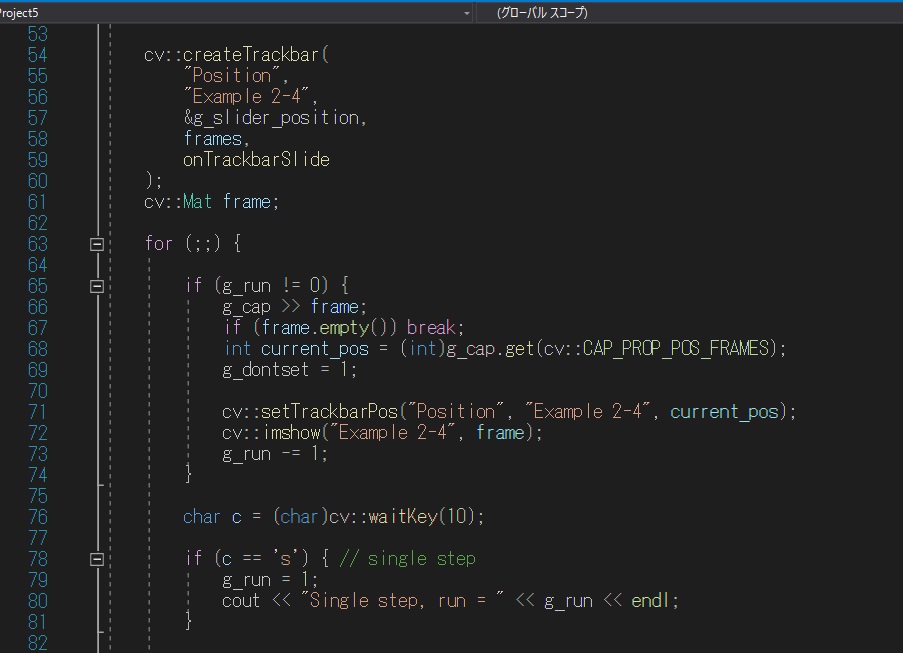Click endl on line 80

pyautogui.click(x=650, y=601)
